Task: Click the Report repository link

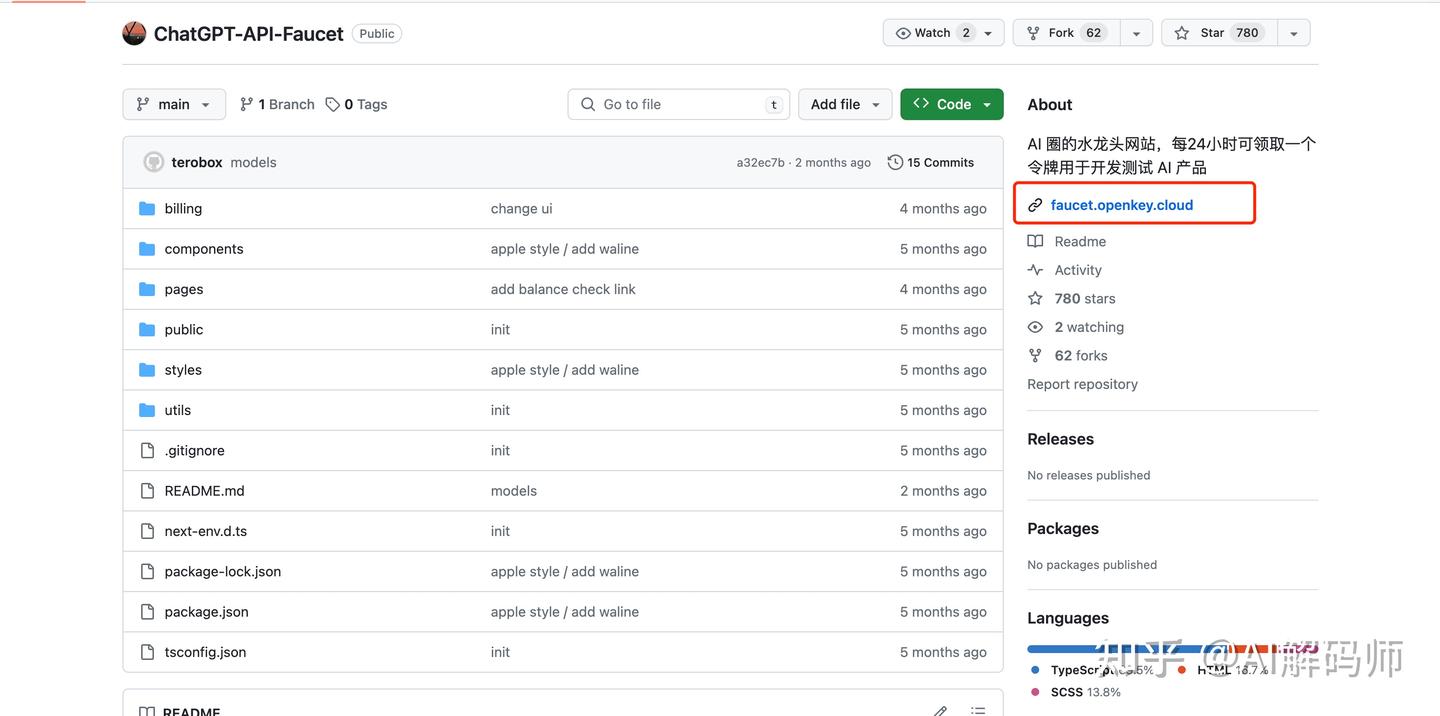Action: (1082, 384)
